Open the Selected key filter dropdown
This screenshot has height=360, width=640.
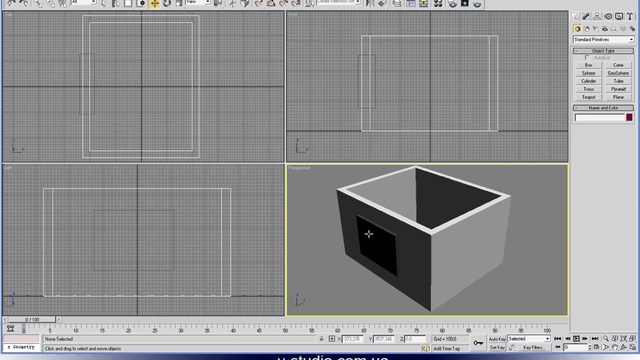(529, 339)
